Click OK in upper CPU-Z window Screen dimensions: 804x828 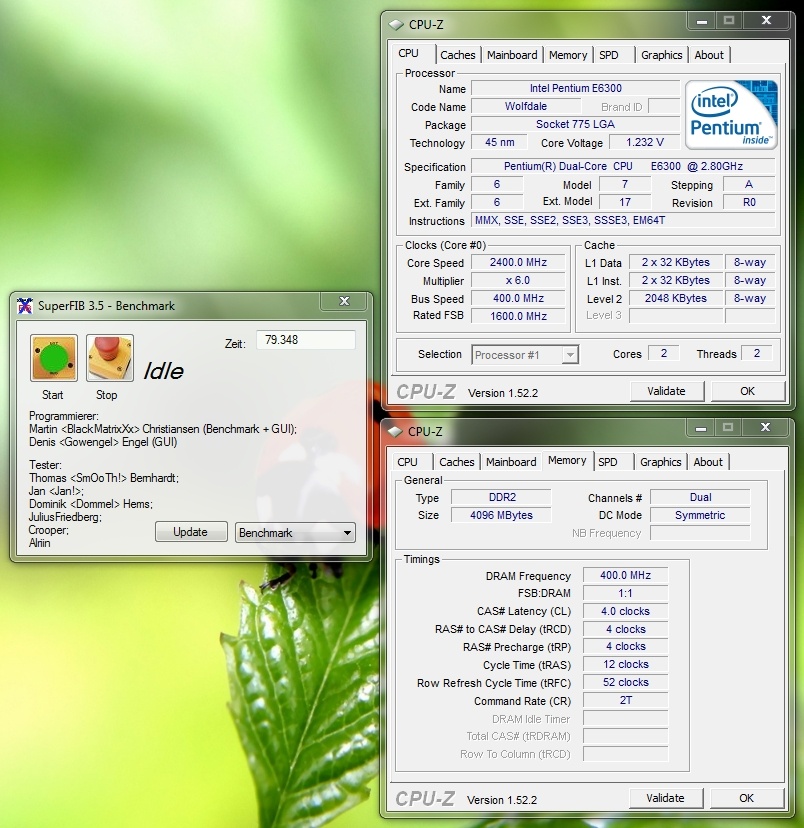(748, 391)
